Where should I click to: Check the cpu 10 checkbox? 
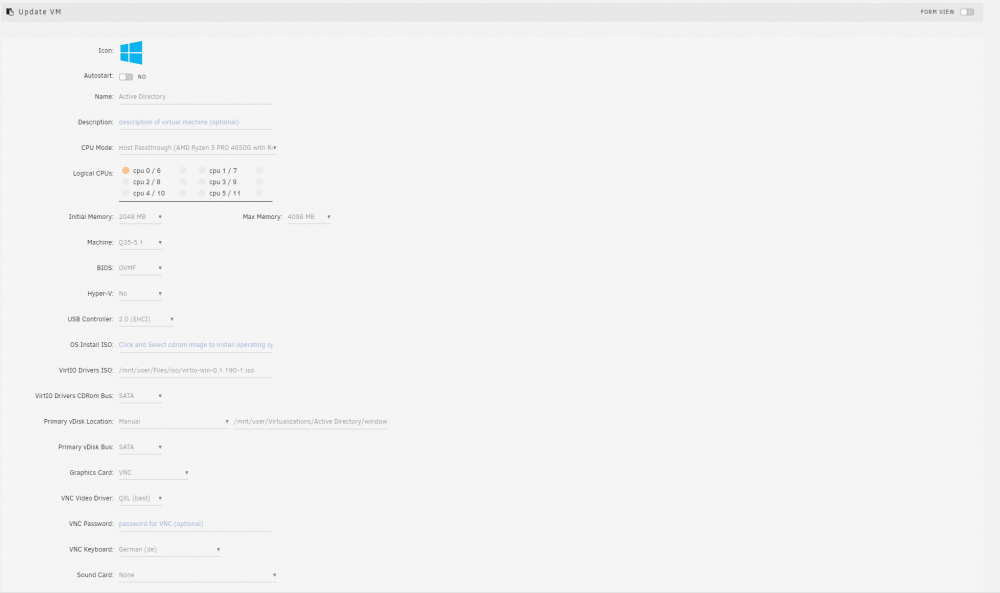point(183,193)
